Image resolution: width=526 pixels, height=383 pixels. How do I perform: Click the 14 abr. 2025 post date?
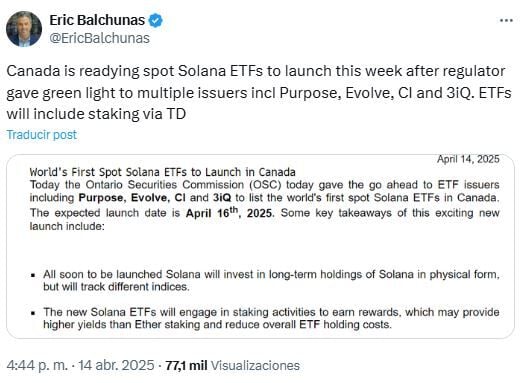[x=116, y=365]
